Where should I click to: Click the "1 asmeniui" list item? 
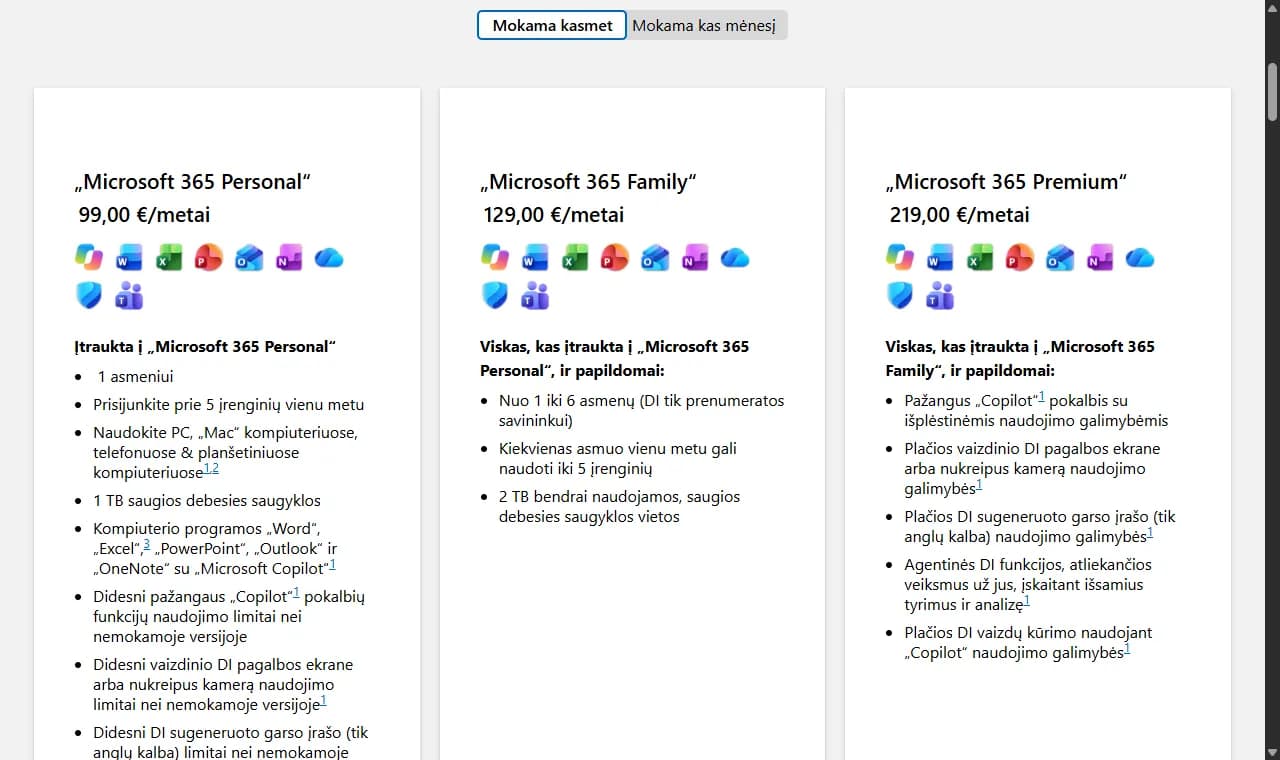(x=135, y=377)
